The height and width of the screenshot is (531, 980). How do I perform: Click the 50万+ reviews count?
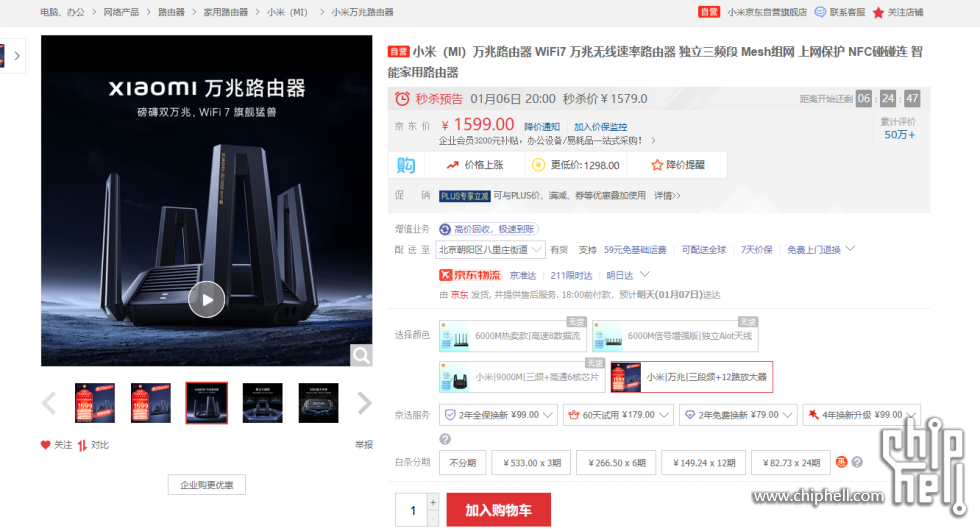(x=899, y=135)
